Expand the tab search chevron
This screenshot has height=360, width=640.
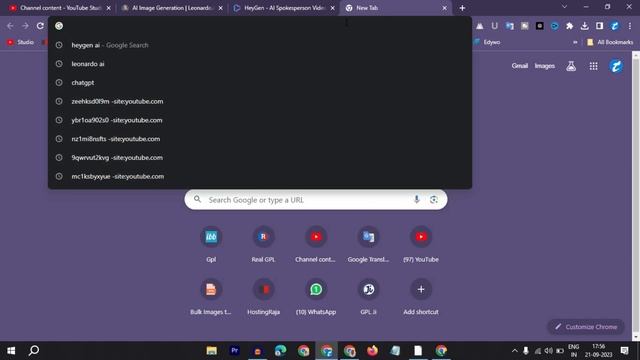click(x=564, y=7)
